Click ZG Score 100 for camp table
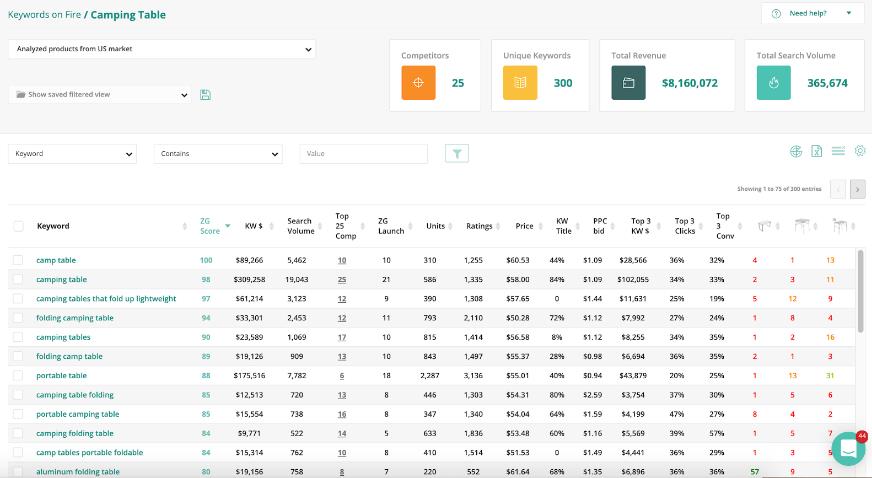Viewport: 872px width, 478px height. point(206,260)
